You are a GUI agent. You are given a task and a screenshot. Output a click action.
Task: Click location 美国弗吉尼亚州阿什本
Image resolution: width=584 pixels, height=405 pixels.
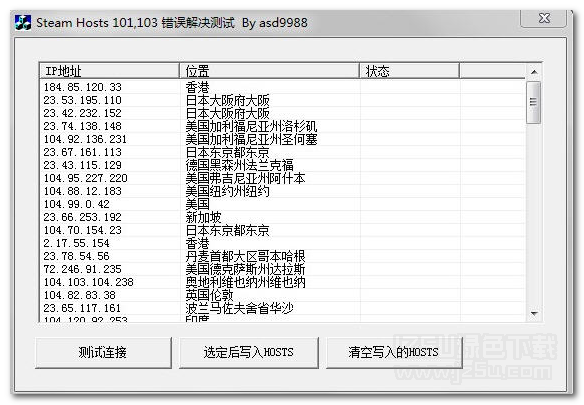[x=245, y=178]
